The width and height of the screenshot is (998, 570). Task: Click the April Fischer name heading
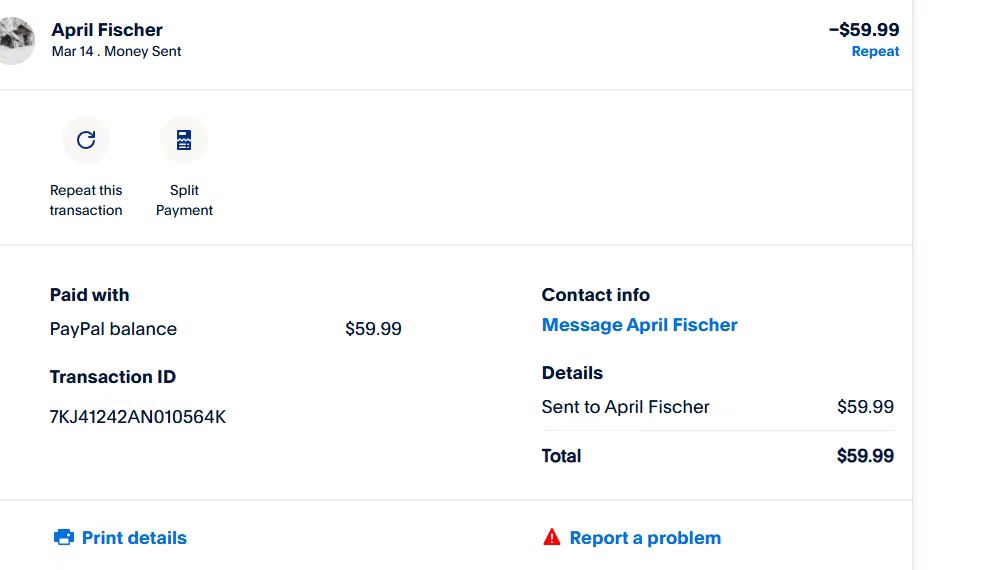pyautogui.click(x=107, y=30)
